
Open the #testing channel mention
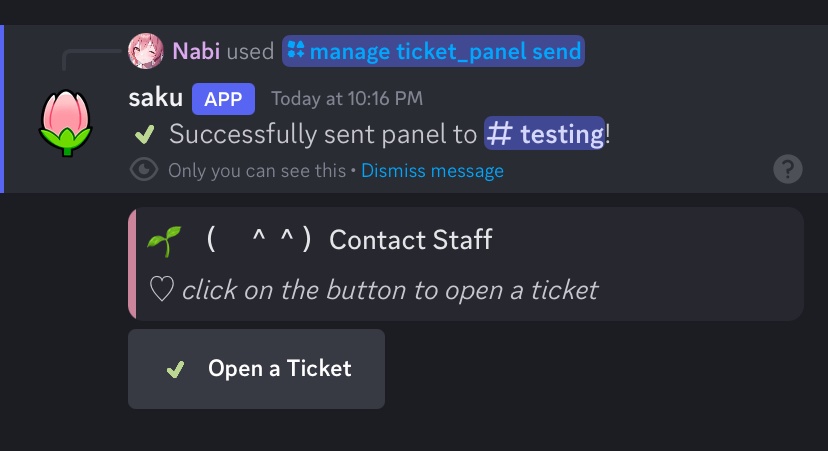[x=545, y=134]
